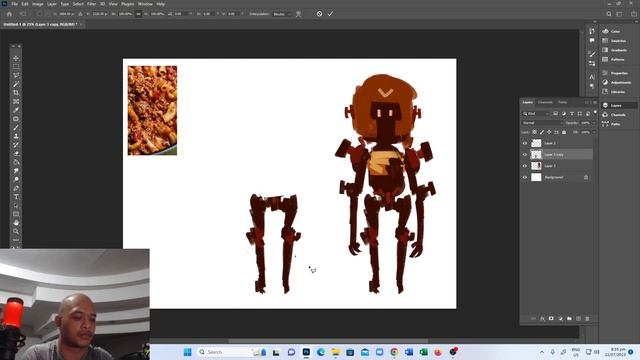The width and height of the screenshot is (640, 360).
Task: Select the Dodge tool
Action: click(16, 180)
